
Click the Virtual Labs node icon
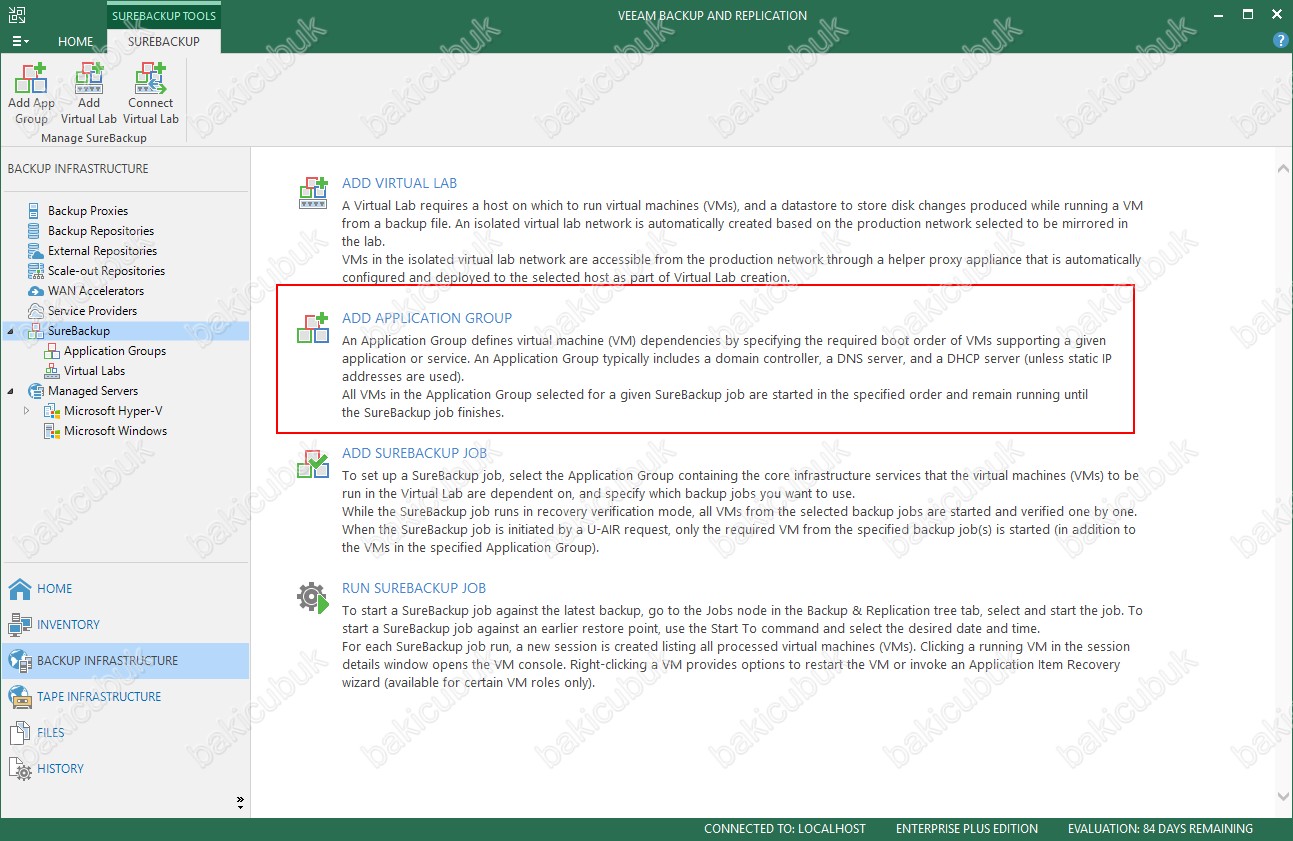[x=52, y=371]
